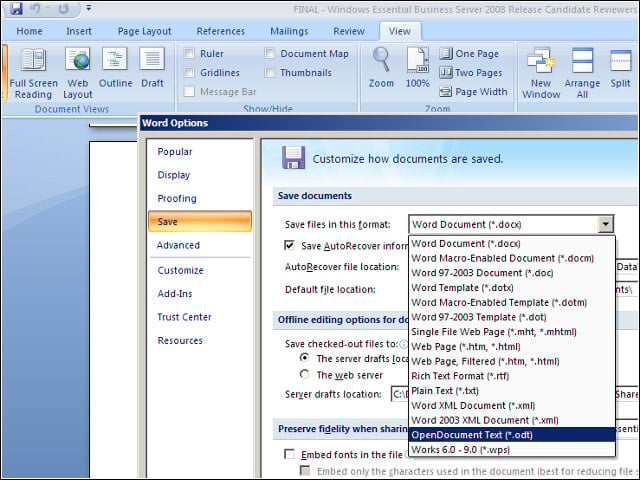This screenshot has width=640, height=480.
Task: Open a New Window of the document
Action: click(541, 73)
